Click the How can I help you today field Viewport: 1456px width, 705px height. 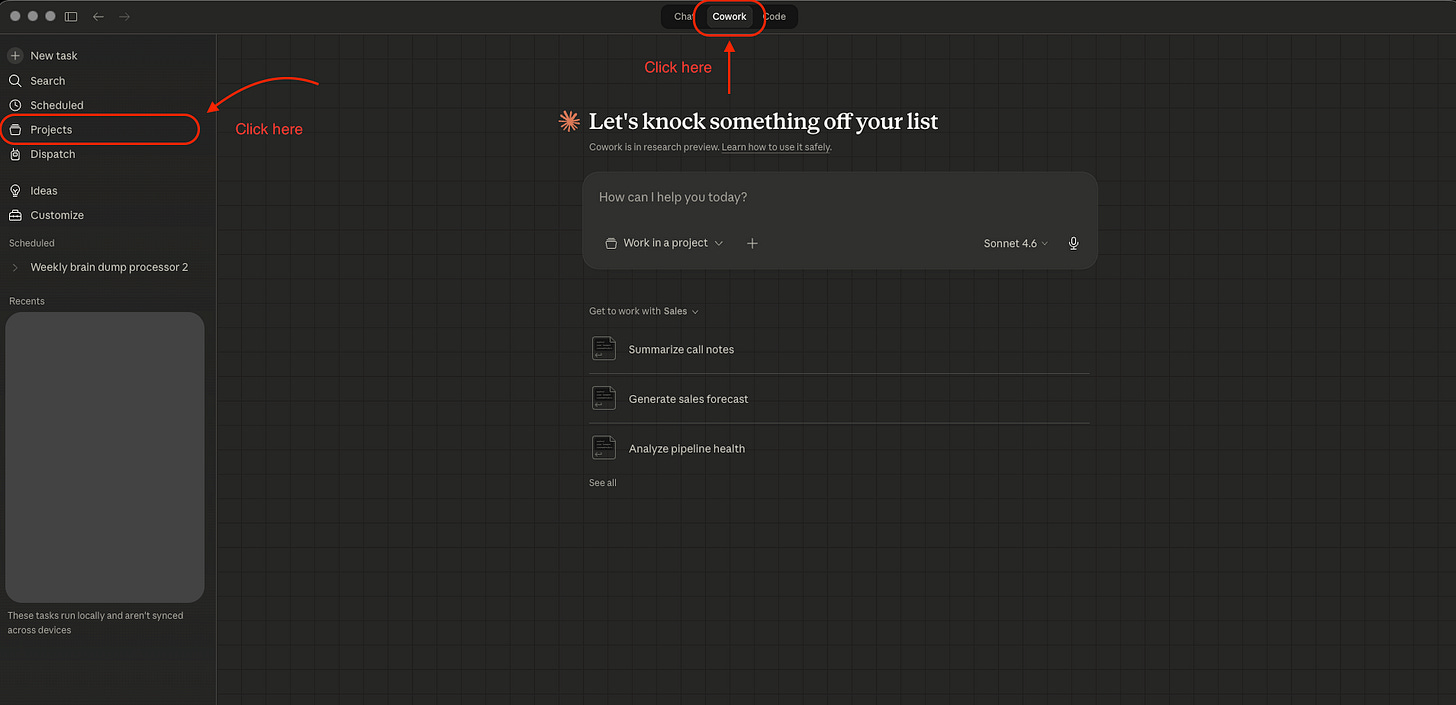(840, 197)
